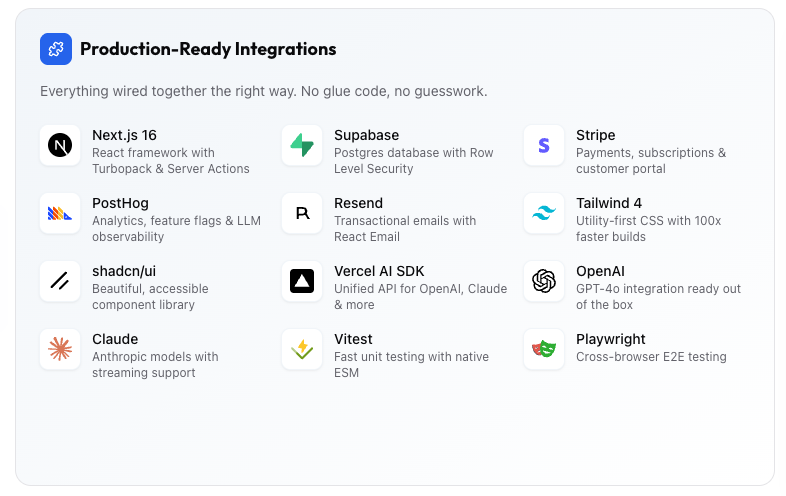Viewport: 786px width, 496px height.
Task: Click the 'Everything wired together' subtitle text
Action: (x=263, y=91)
